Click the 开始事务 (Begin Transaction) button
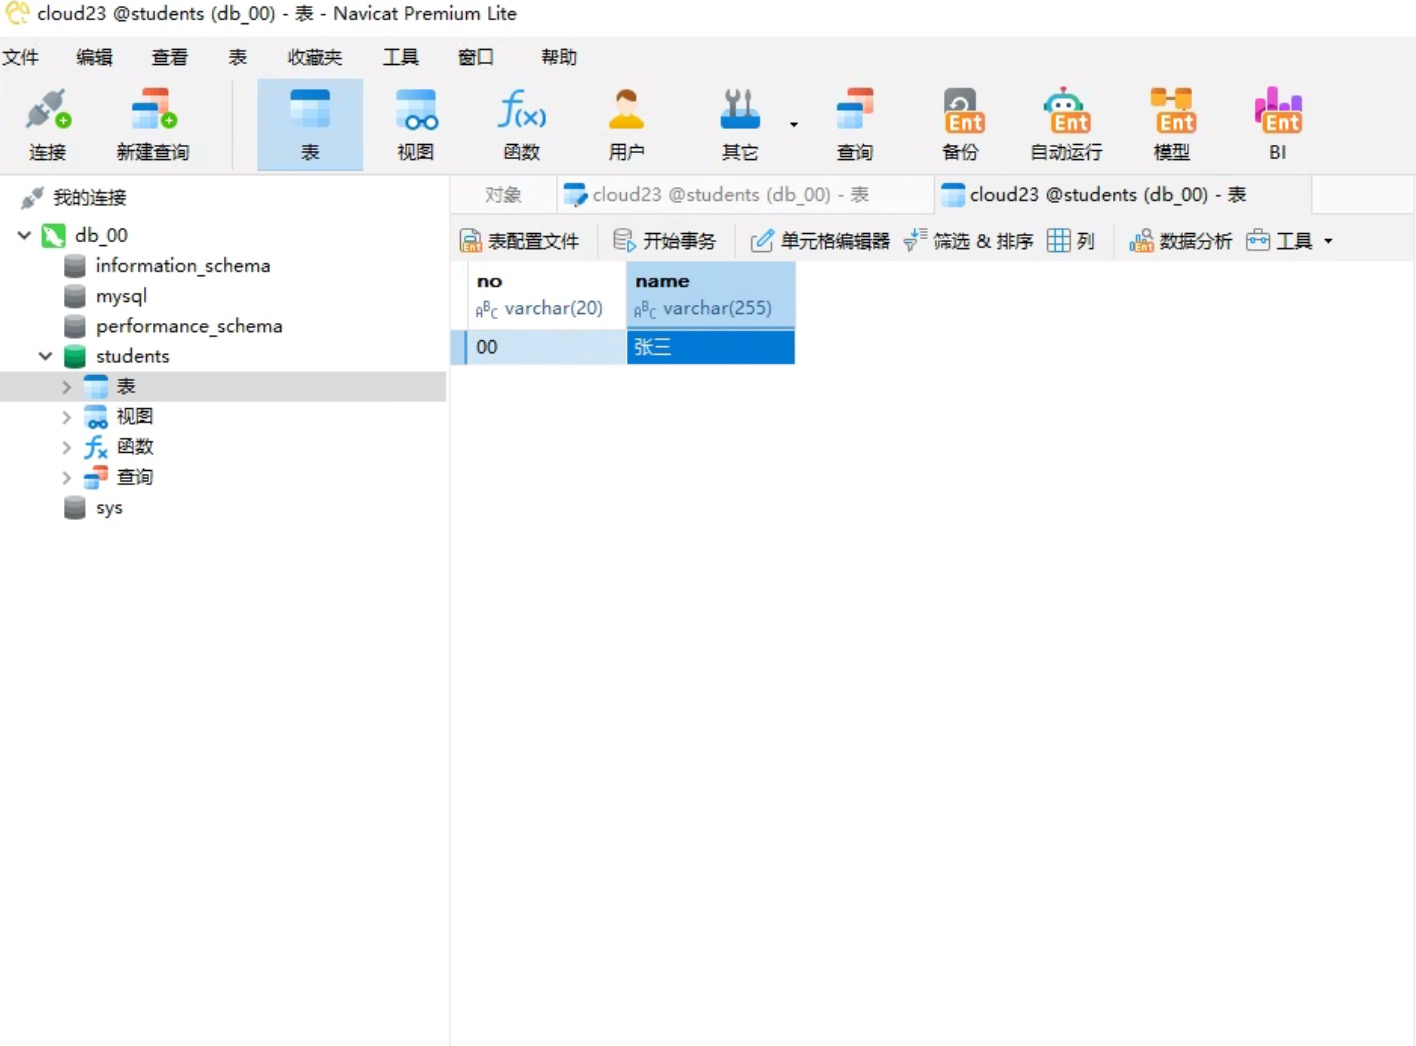 point(665,241)
